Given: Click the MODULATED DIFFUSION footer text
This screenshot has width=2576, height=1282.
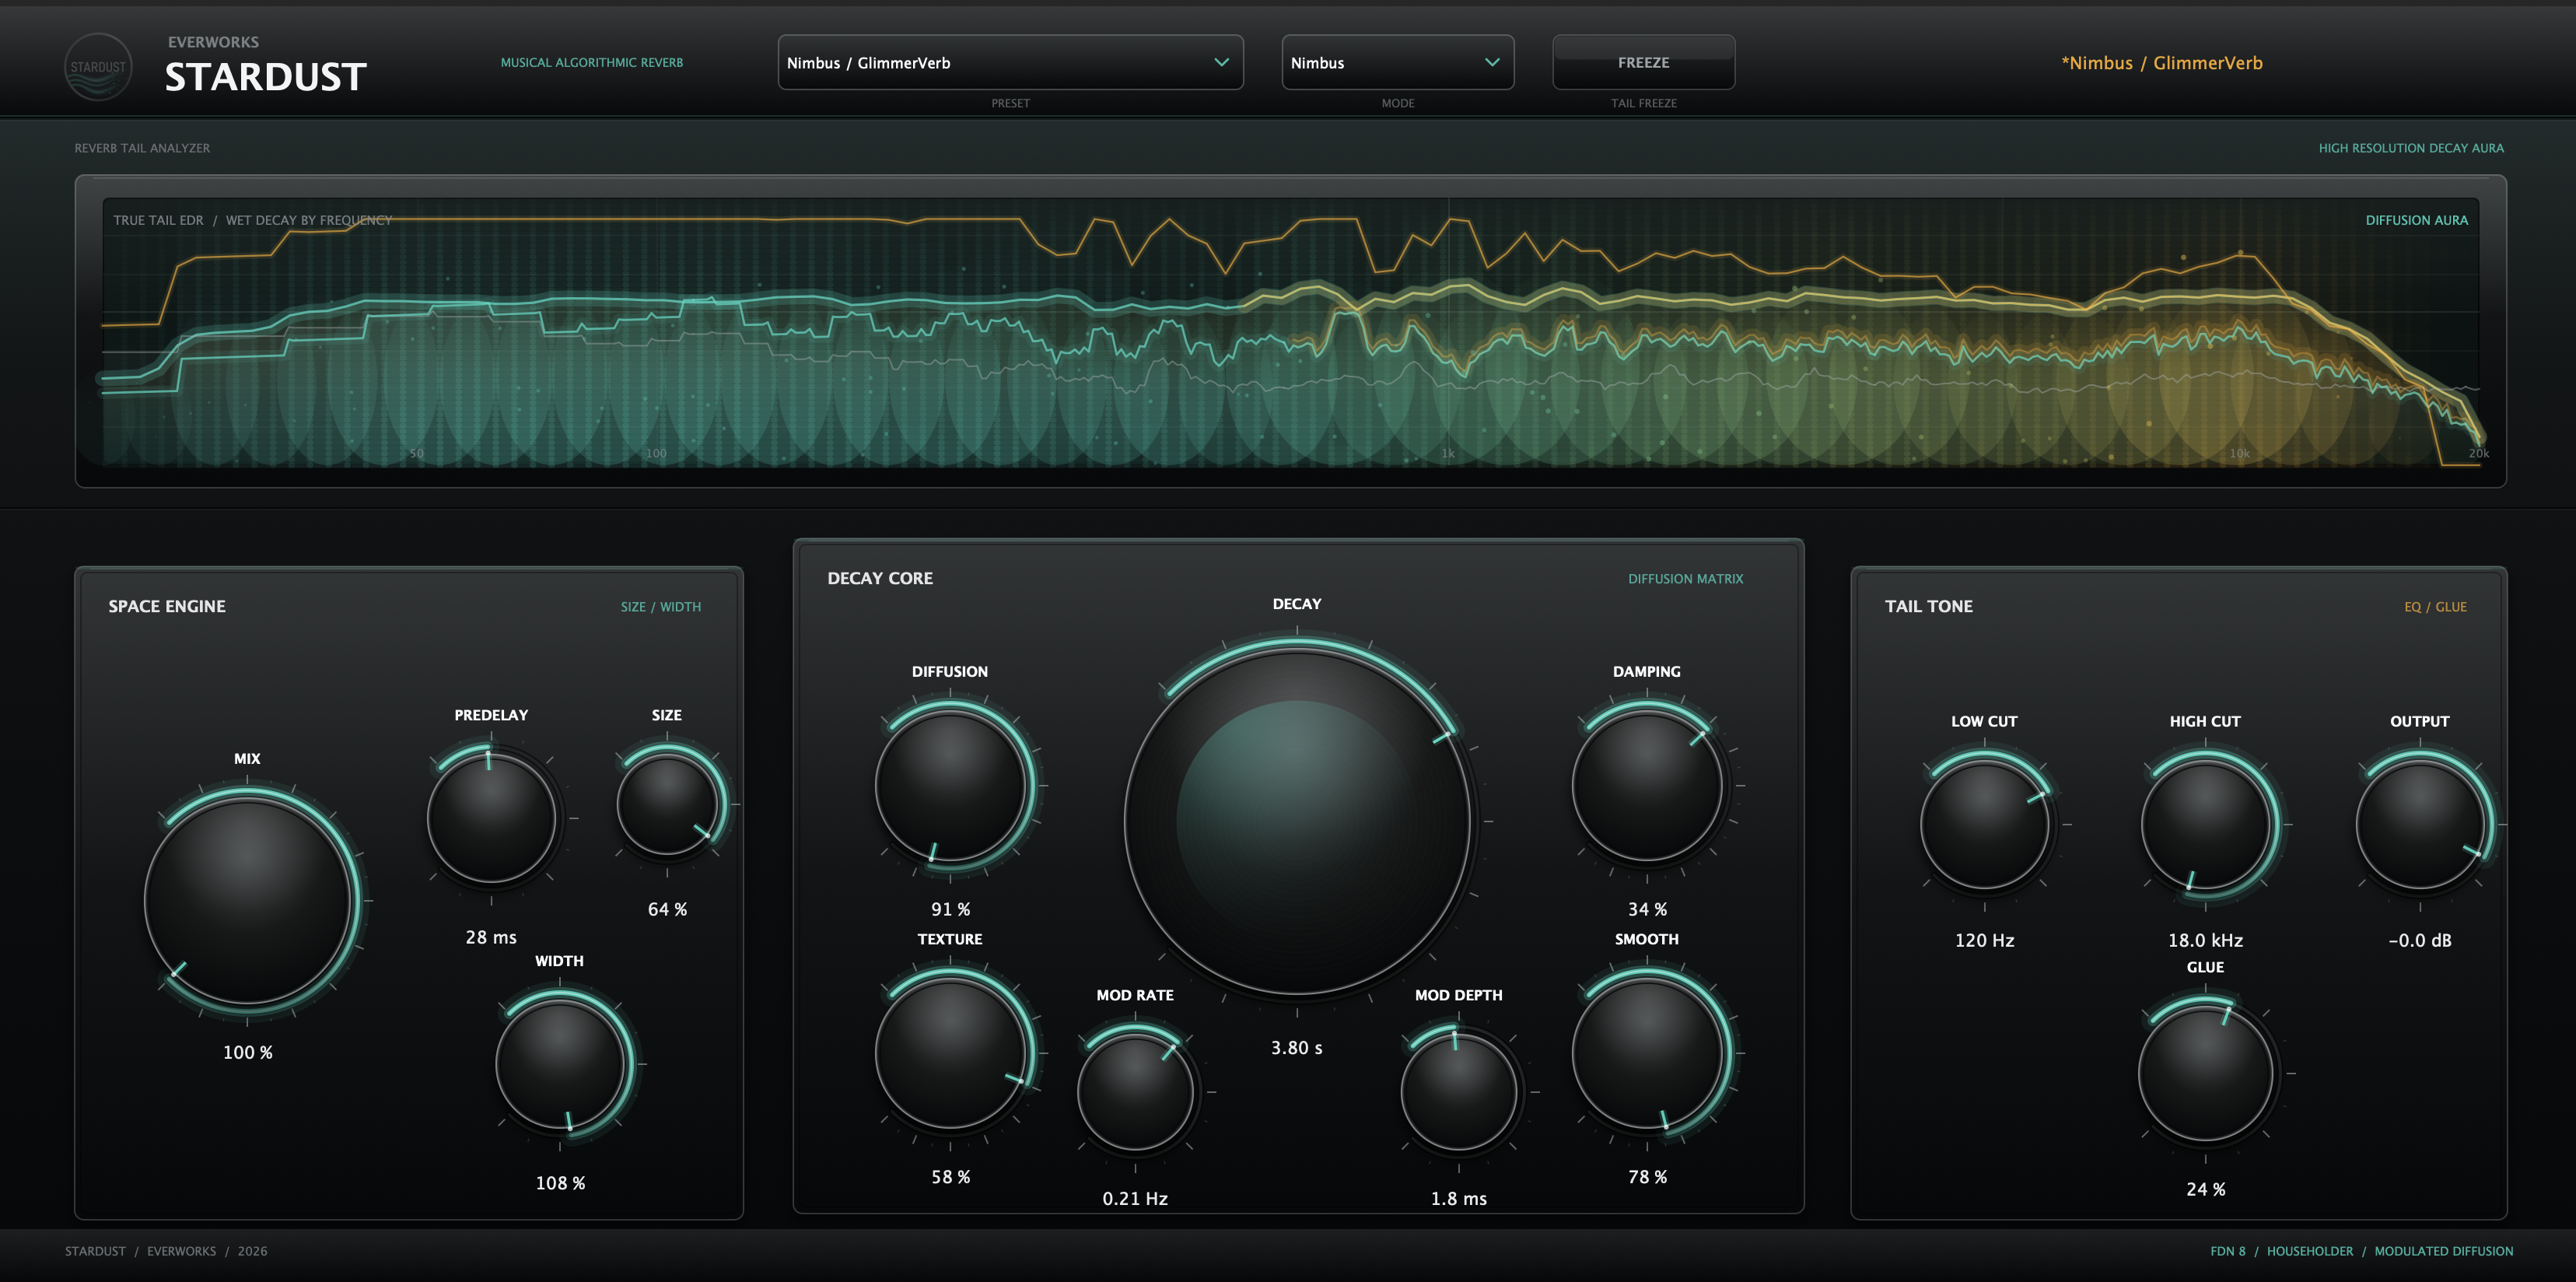Looking at the screenshot, I should 2443,1251.
